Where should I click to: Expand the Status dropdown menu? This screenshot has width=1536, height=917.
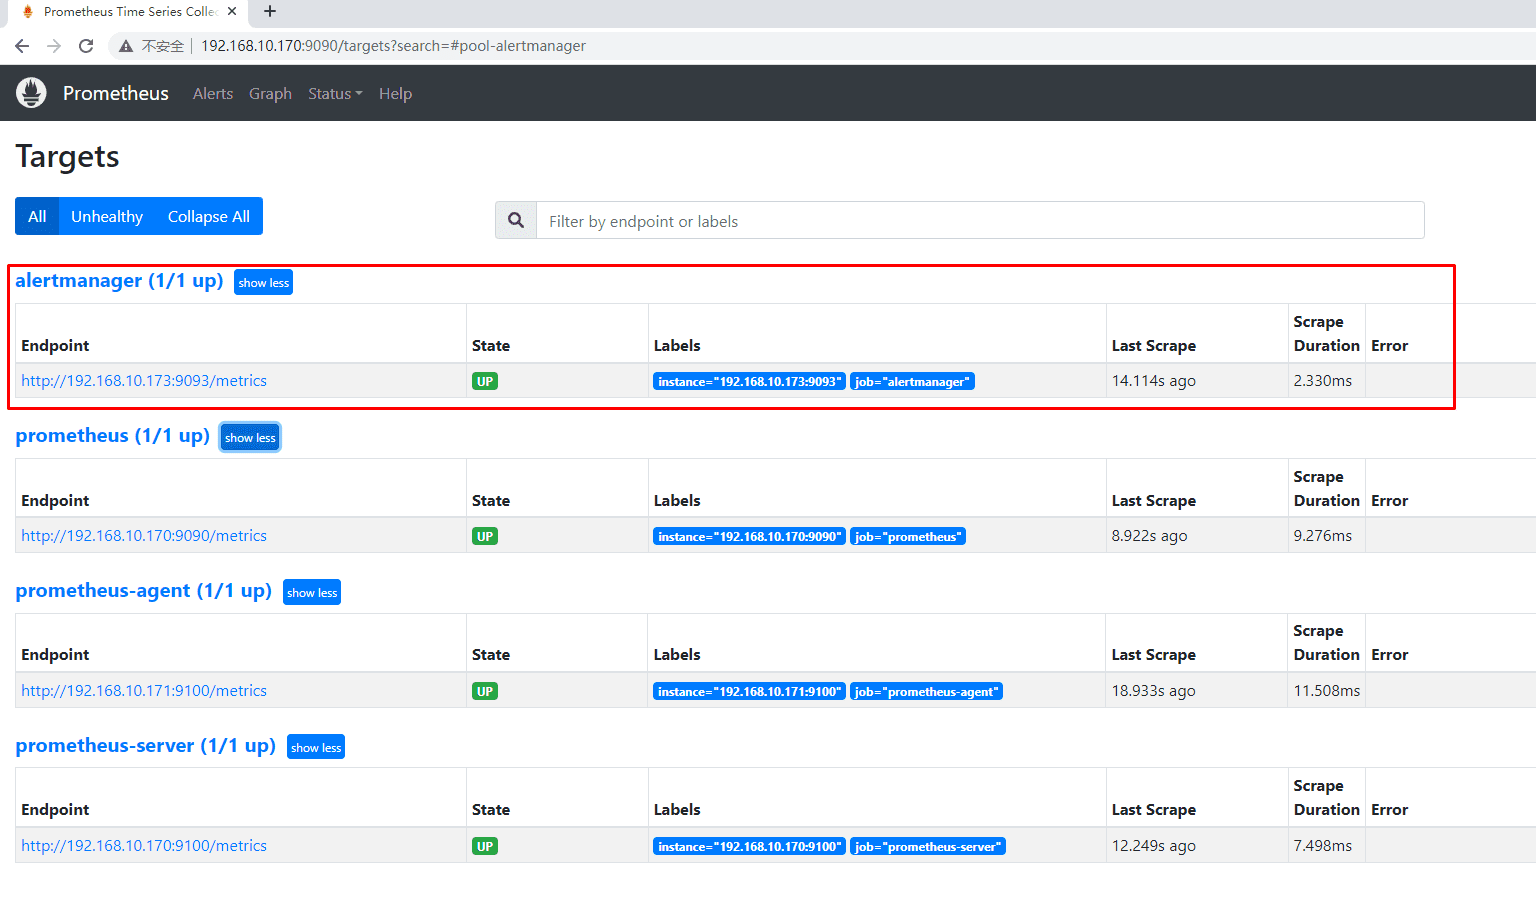[335, 93]
